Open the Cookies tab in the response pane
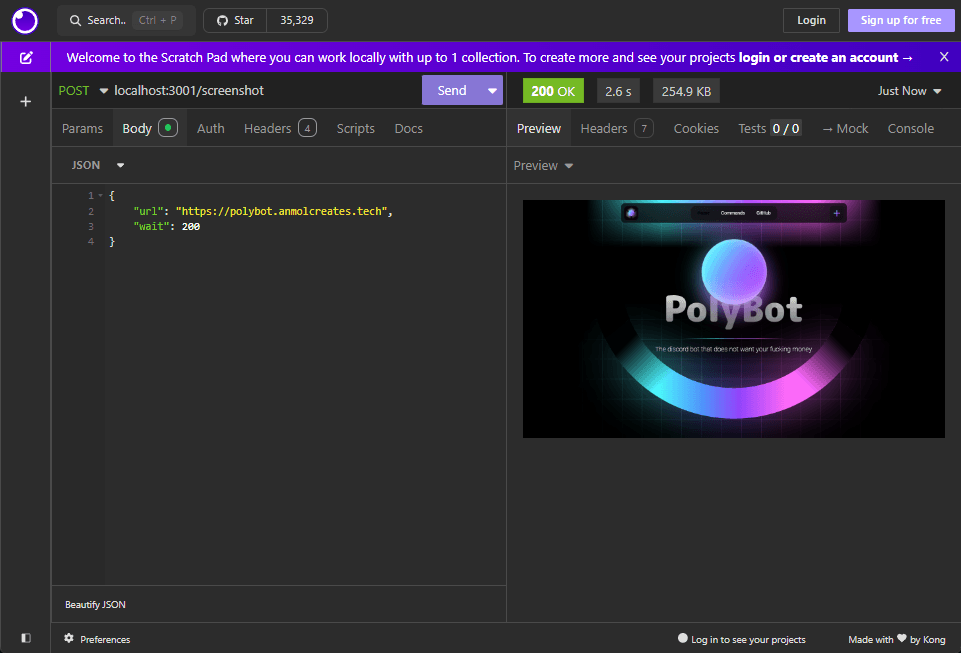Viewport: 961px width, 653px height. [695, 128]
